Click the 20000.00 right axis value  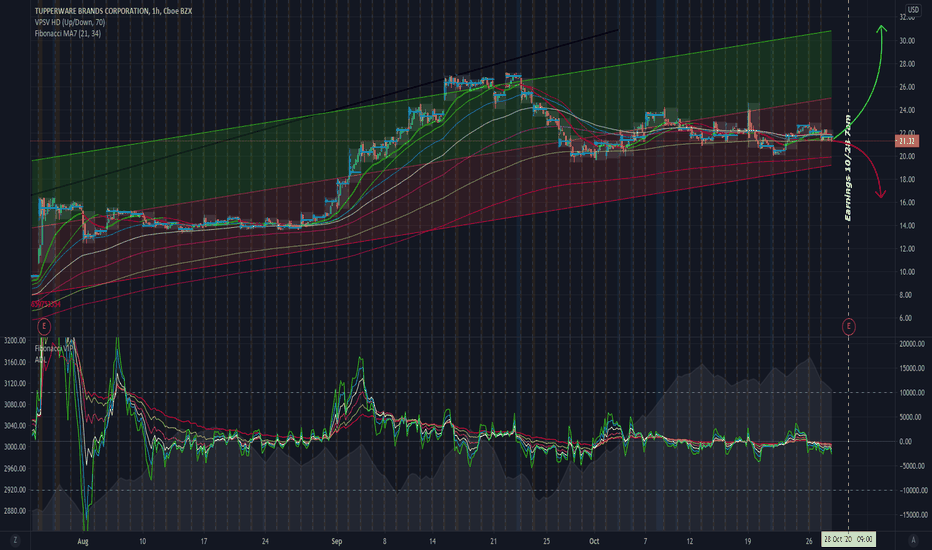click(x=912, y=344)
